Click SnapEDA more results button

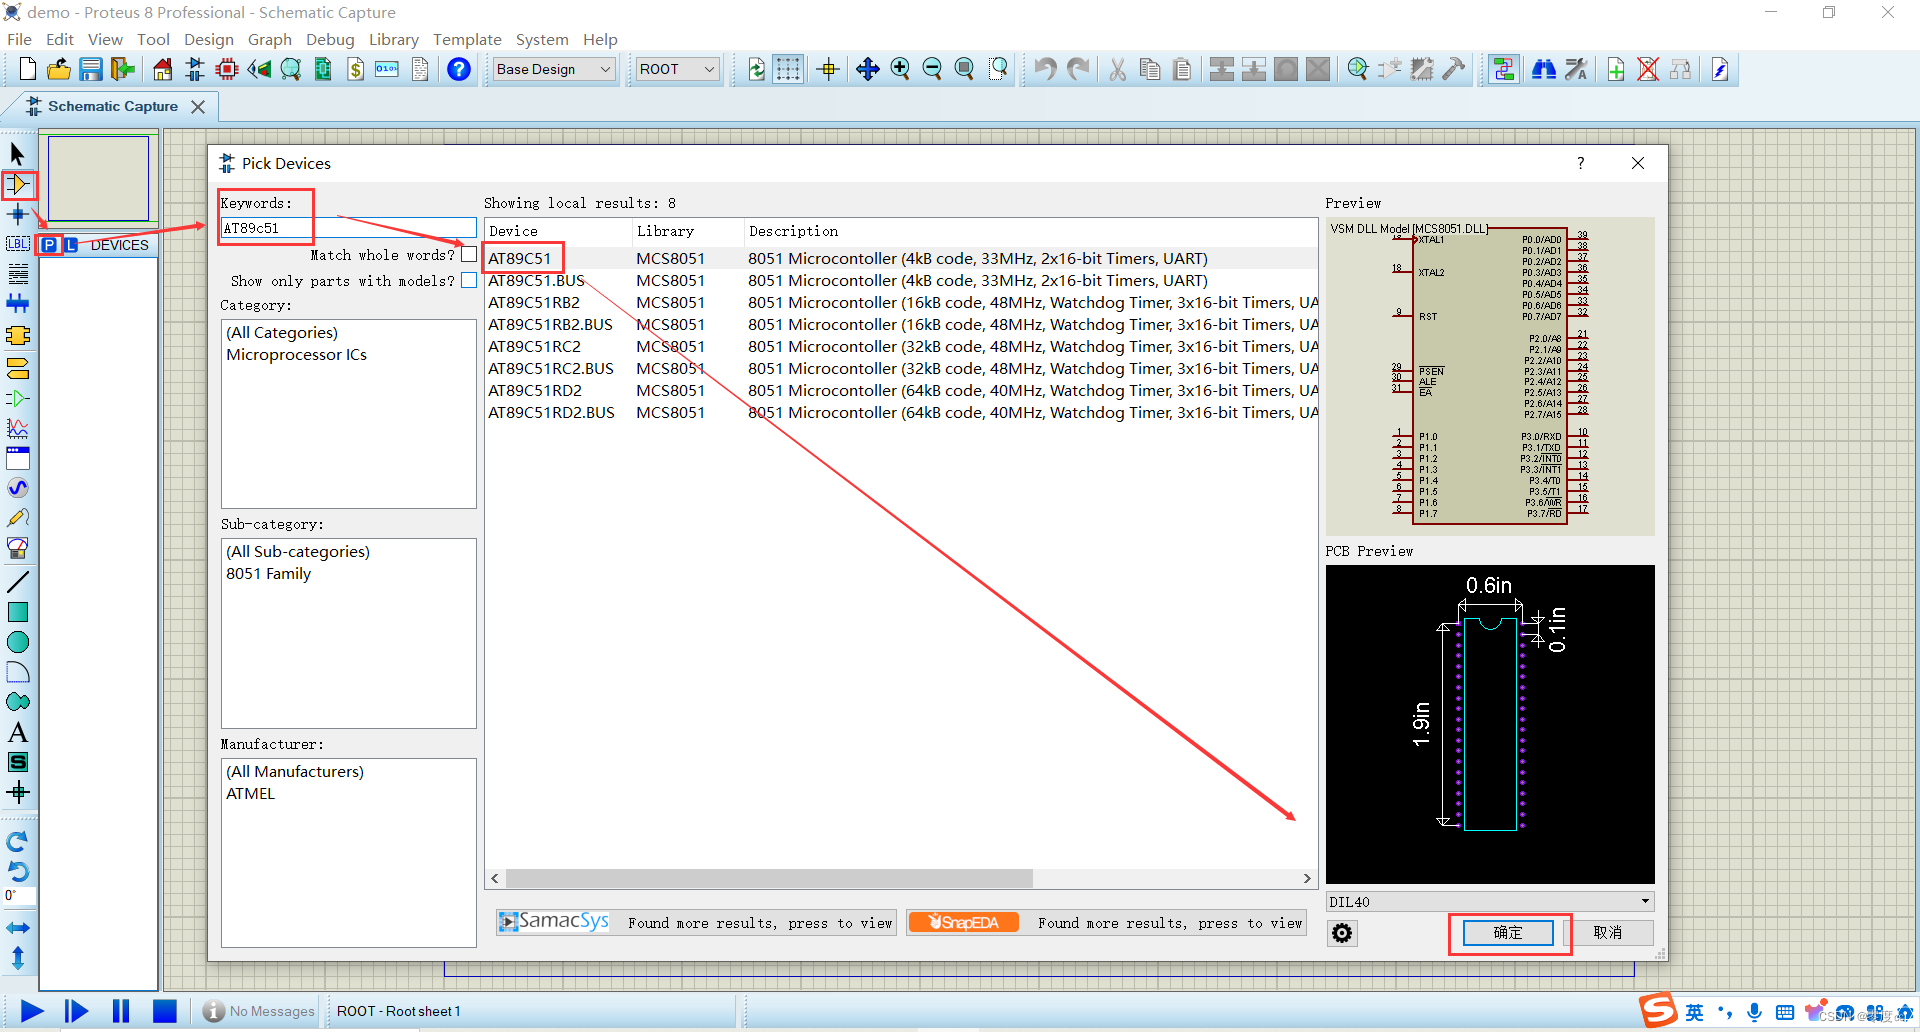[1107, 922]
